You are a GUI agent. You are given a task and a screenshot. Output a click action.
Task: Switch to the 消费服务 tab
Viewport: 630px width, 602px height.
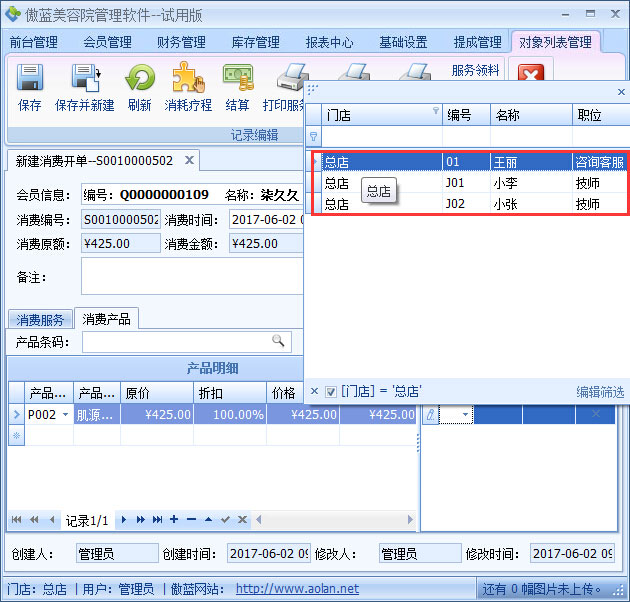pyautogui.click(x=40, y=320)
